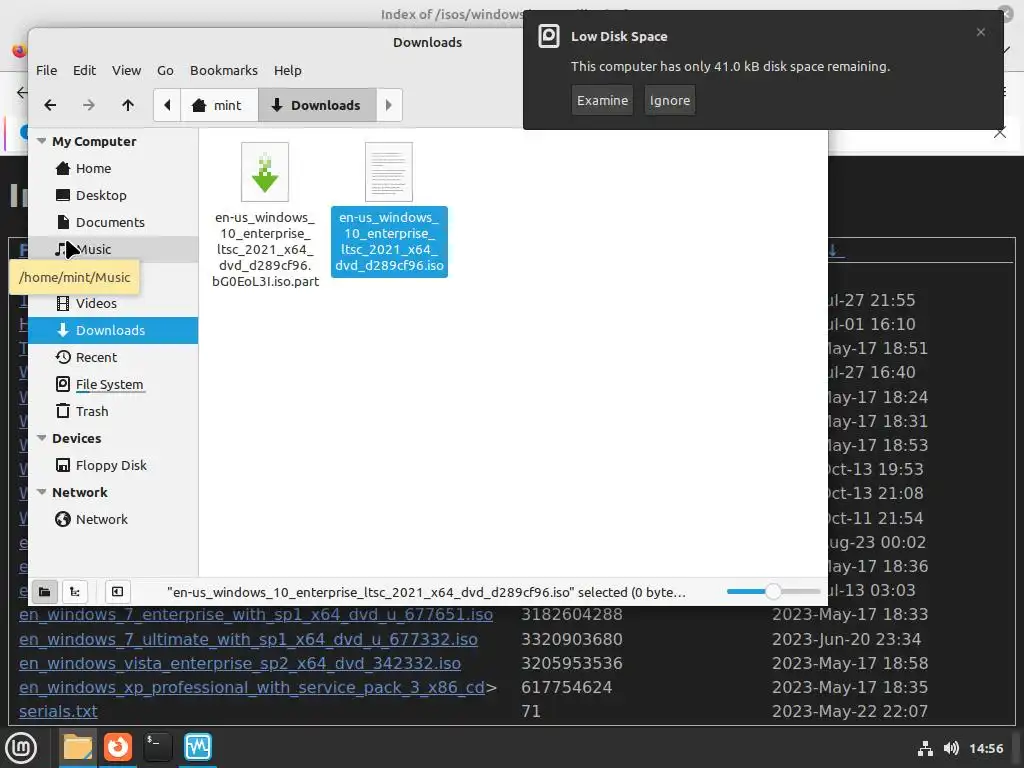The image size is (1024, 768).
Task: Show places view in sidebar
Action: click(x=44, y=592)
